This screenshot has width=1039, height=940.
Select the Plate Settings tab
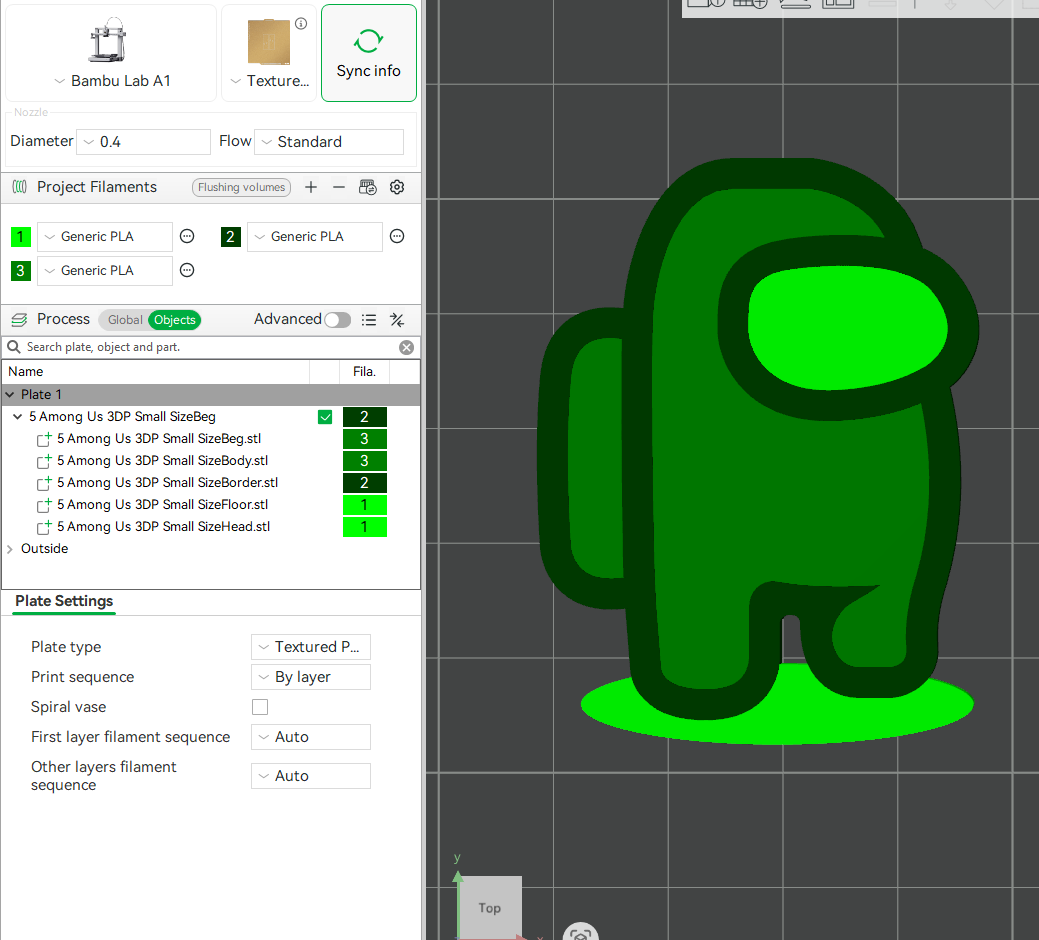(x=63, y=601)
